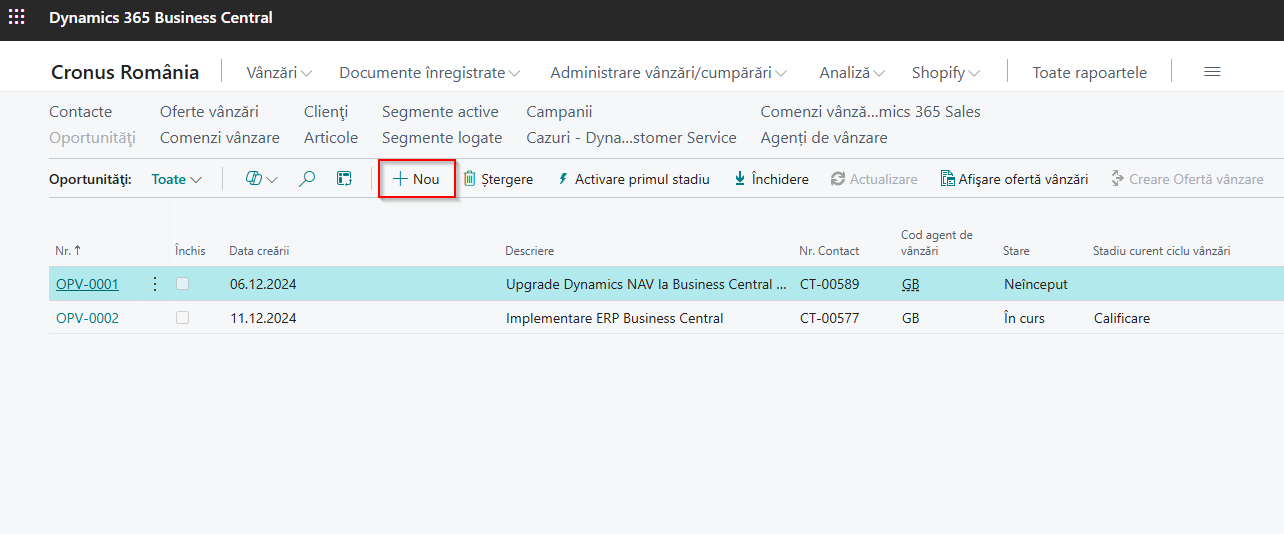Screen dimensions: 1284x534
Task: Expand the Vânzări menu
Action: 279,72
